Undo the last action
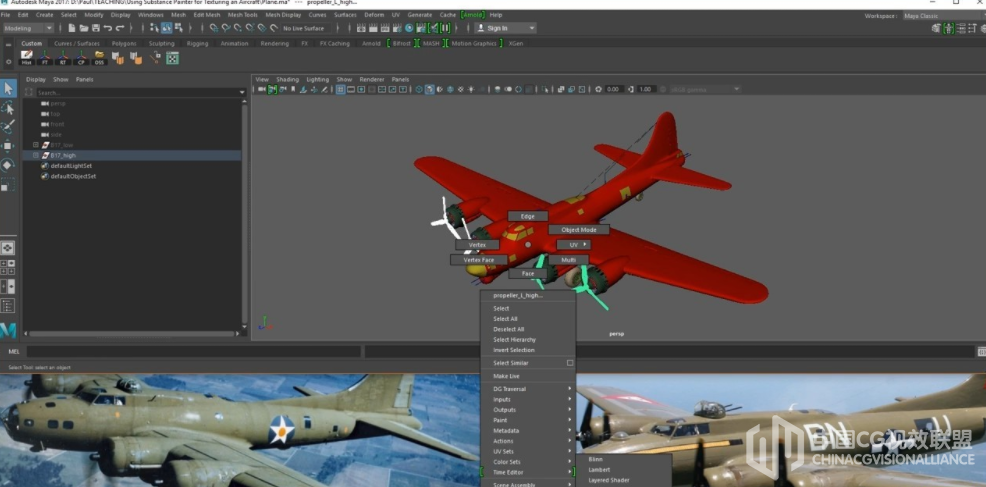Image resolution: width=986 pixels, height=487 pixels. click(108, 28)
